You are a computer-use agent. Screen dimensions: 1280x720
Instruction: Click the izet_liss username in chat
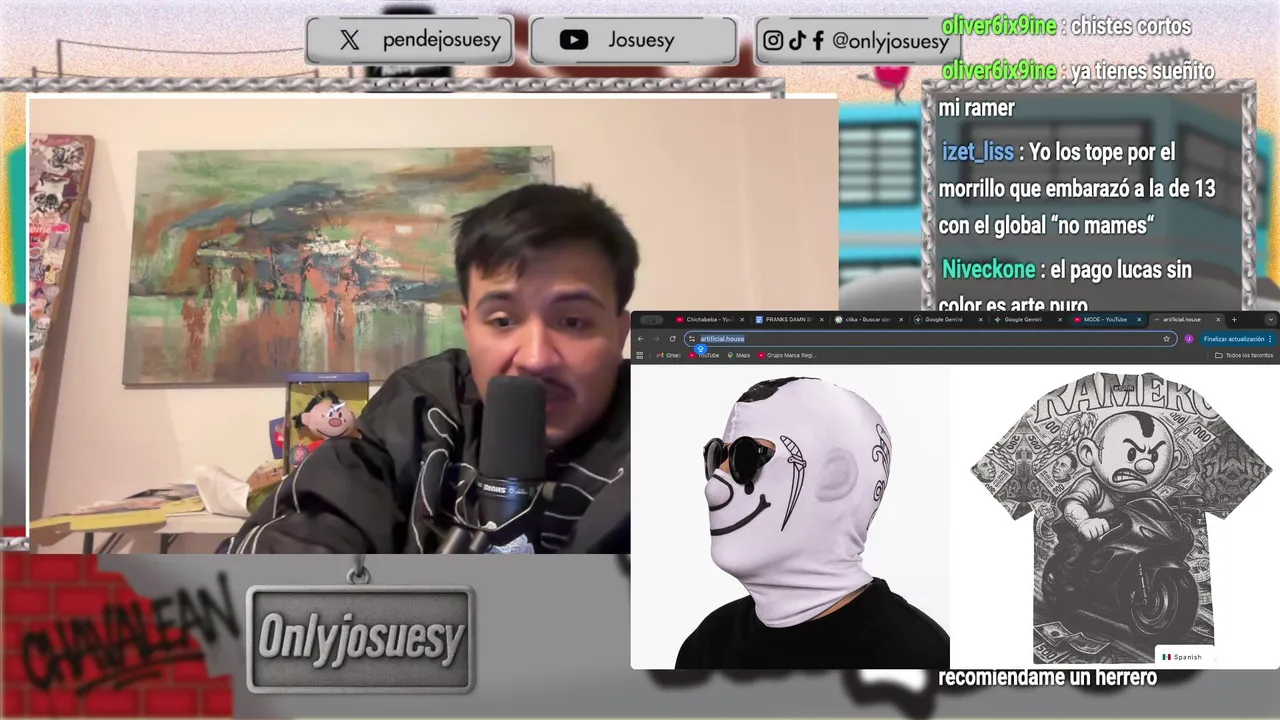tap(977, 153)
